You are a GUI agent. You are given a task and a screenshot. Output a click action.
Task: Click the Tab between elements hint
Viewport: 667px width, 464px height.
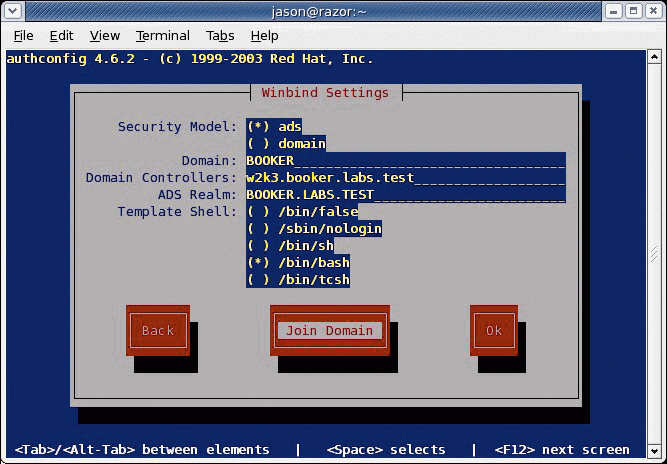tap(142, 450)
